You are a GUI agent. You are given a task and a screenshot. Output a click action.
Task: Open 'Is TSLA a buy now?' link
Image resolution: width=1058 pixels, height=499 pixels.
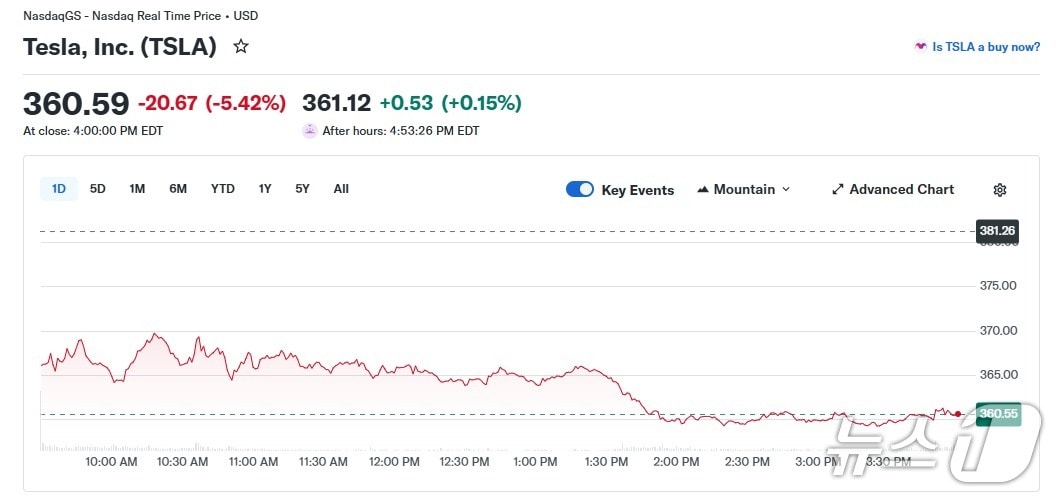click(x=986, y=47)
